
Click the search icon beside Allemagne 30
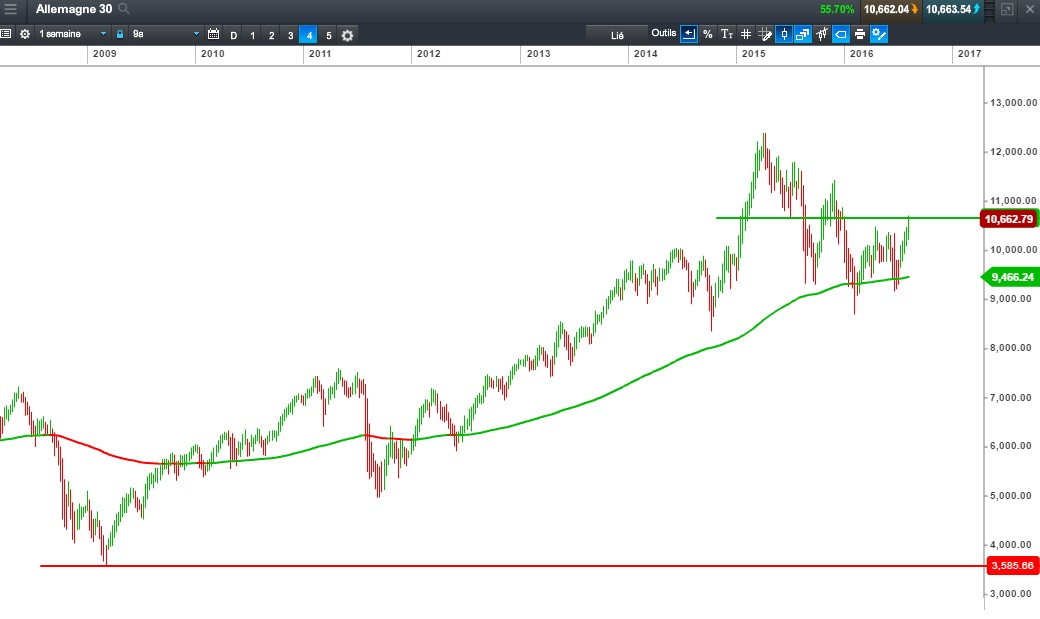click(123, 9)
